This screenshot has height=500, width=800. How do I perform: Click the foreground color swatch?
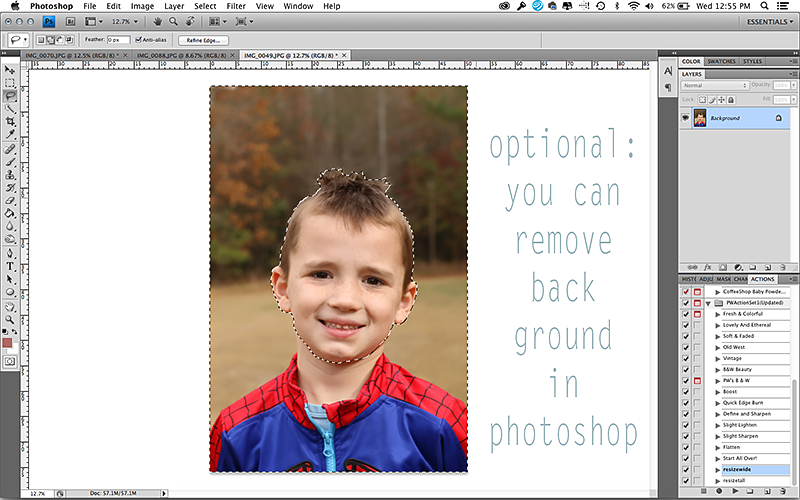click(x=7, y=342)
